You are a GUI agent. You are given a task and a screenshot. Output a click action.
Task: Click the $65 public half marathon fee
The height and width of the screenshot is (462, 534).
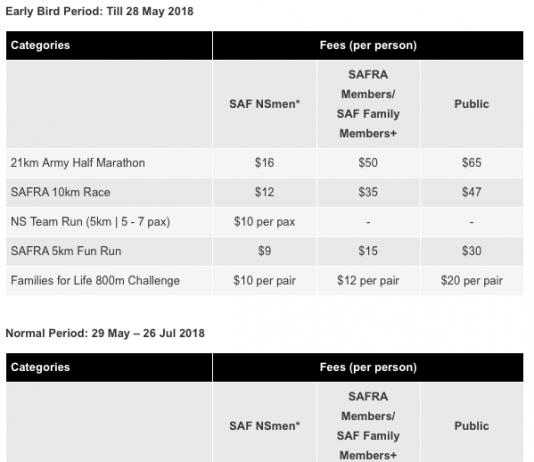tap(472, 163)
